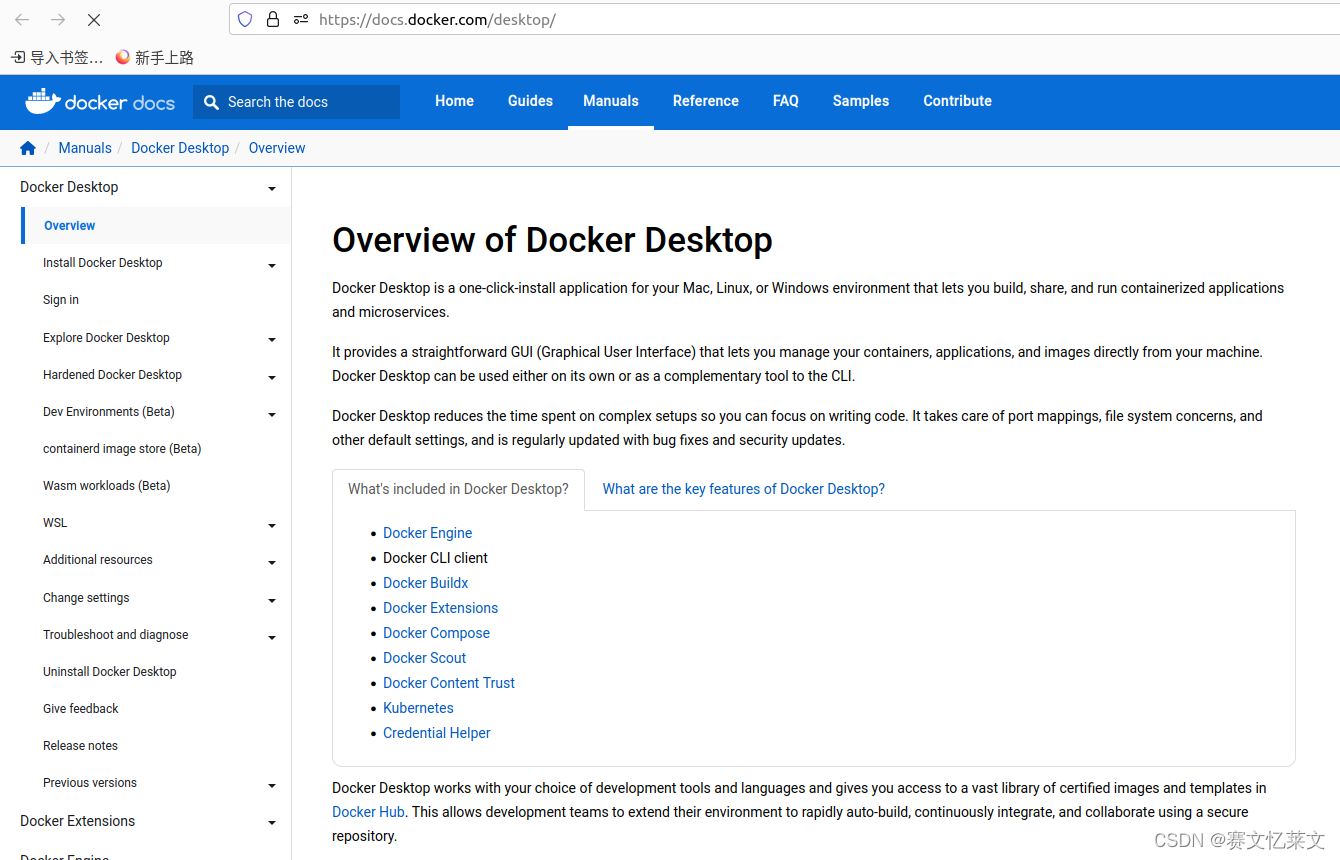Click the docker docs whale logo

[100, 101]
